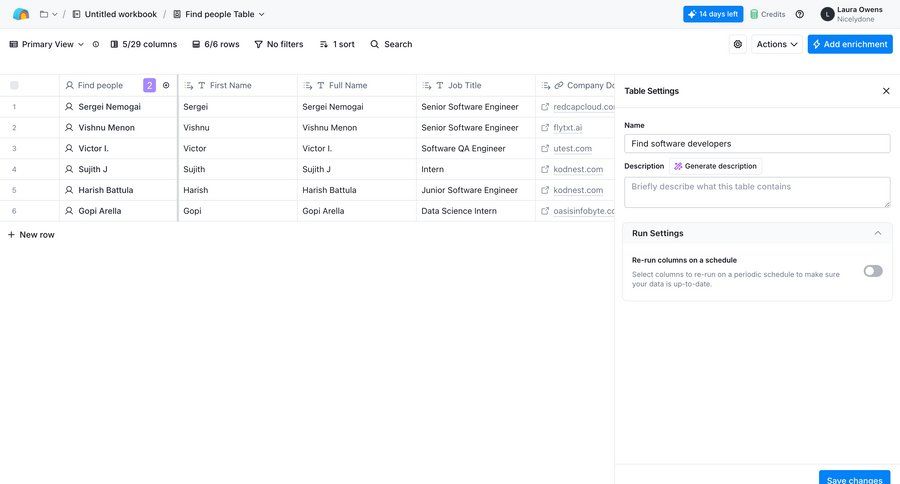This screenshot has height=484, width=900.
Task: Click the Find people column settings icon
Action: (x=166, y=85)
